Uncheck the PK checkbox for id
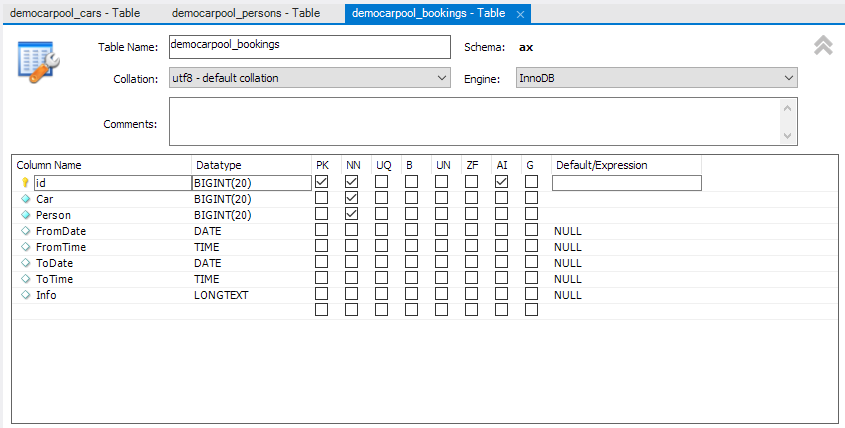 [x=322, y=182]
